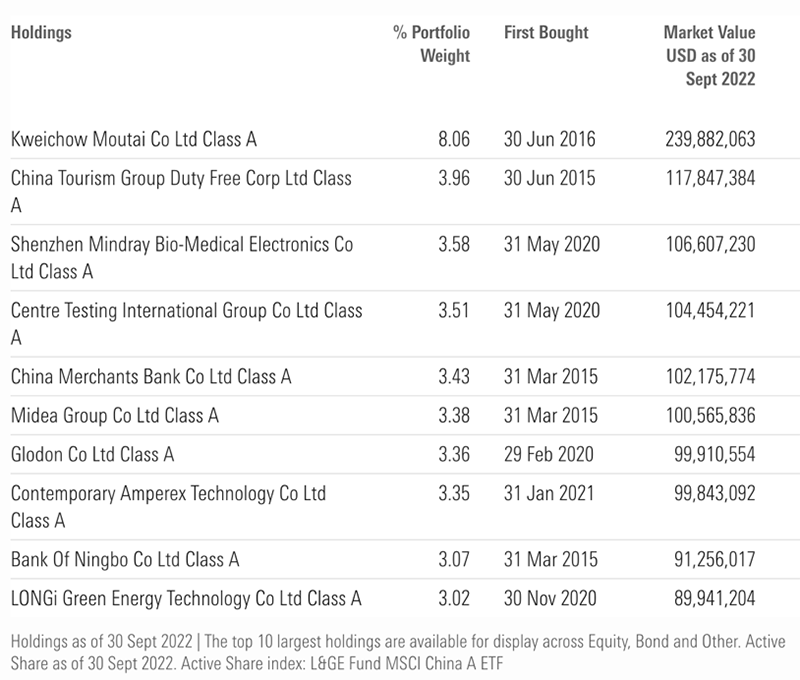Click the Bank Of Ningbo holding name
800x680 pixels.
pos(125,559)
